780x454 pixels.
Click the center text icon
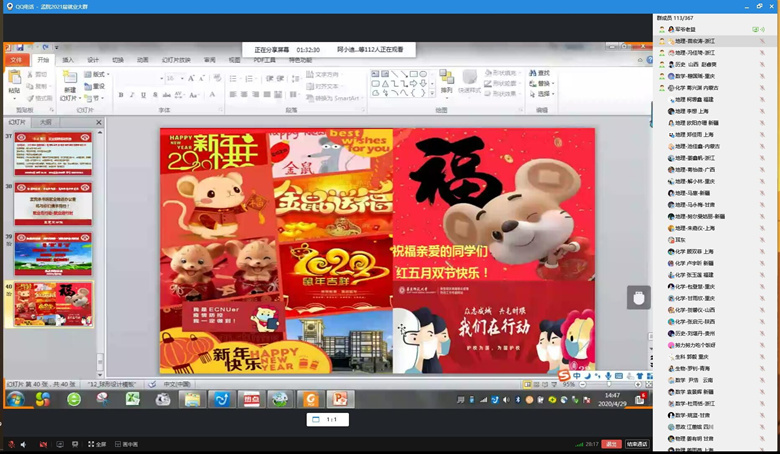(244, 94)
